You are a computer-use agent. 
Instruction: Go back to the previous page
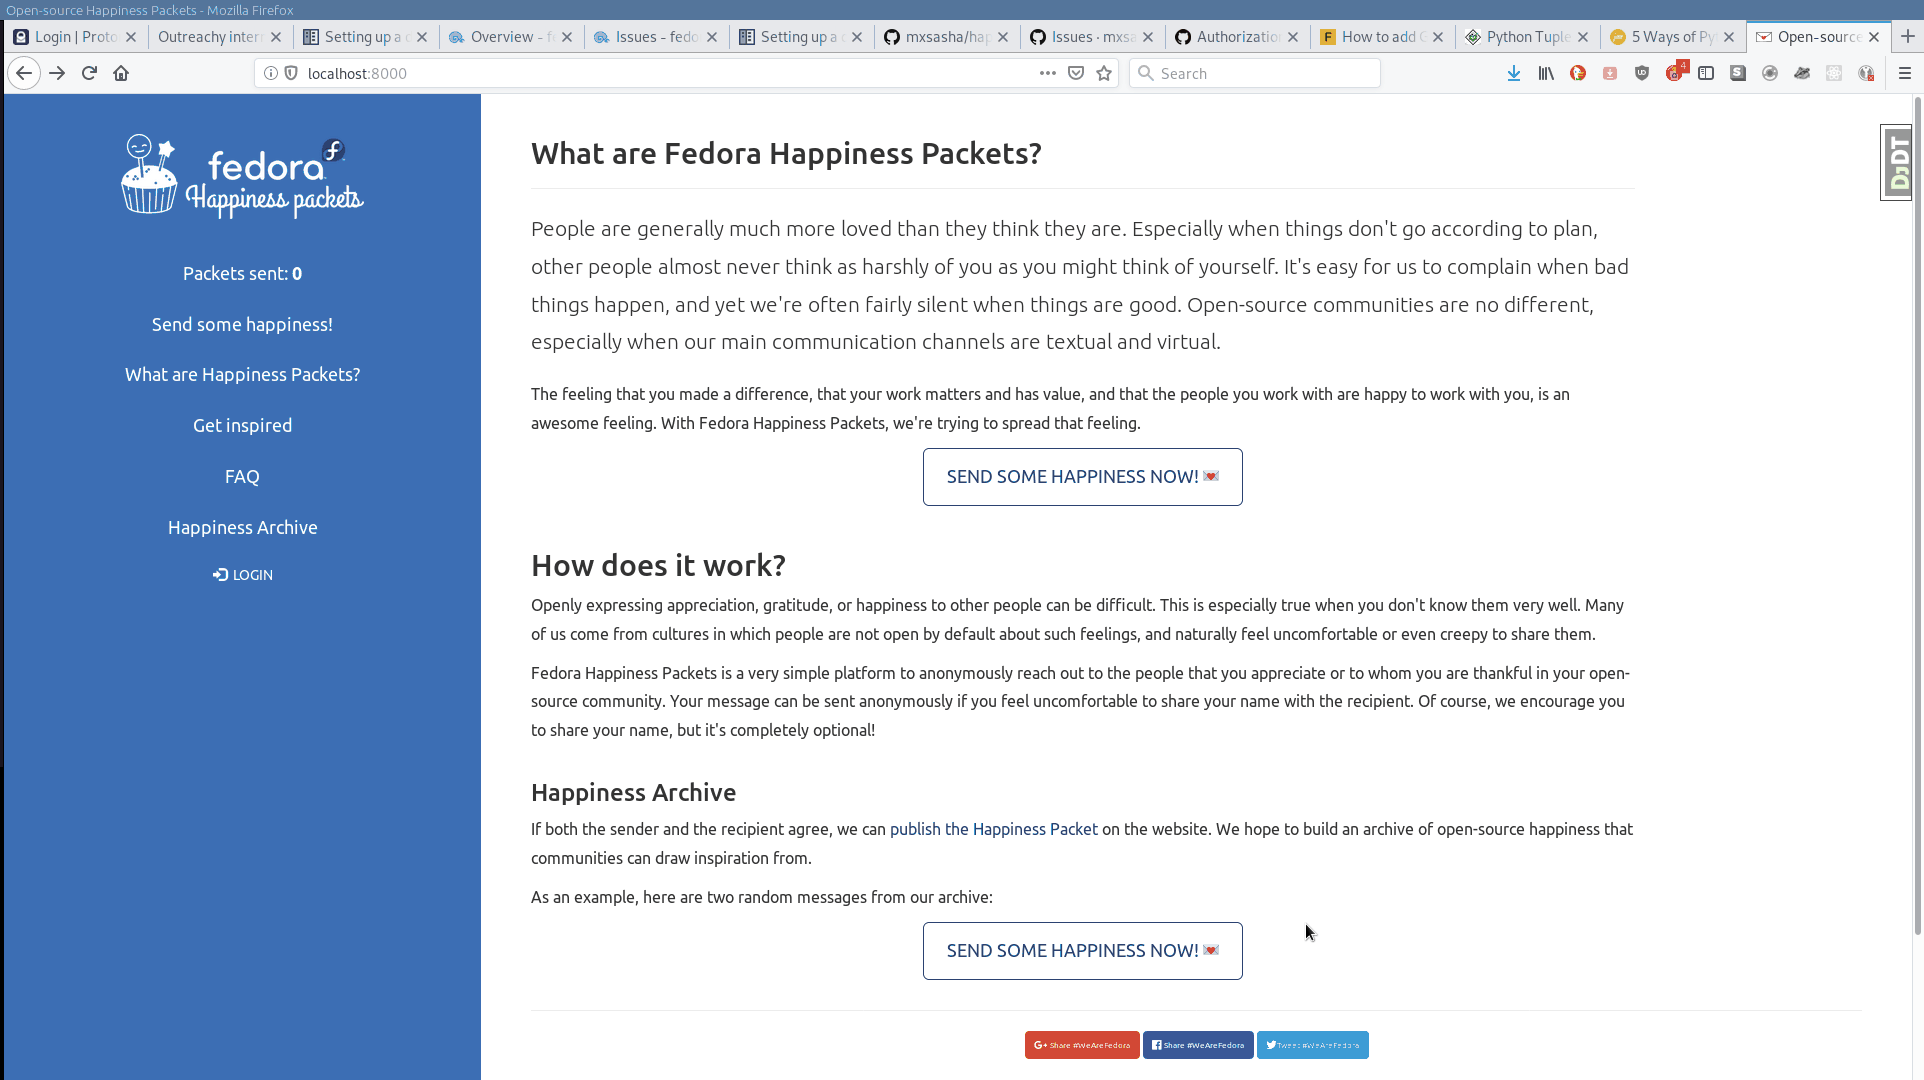[24, 73]
